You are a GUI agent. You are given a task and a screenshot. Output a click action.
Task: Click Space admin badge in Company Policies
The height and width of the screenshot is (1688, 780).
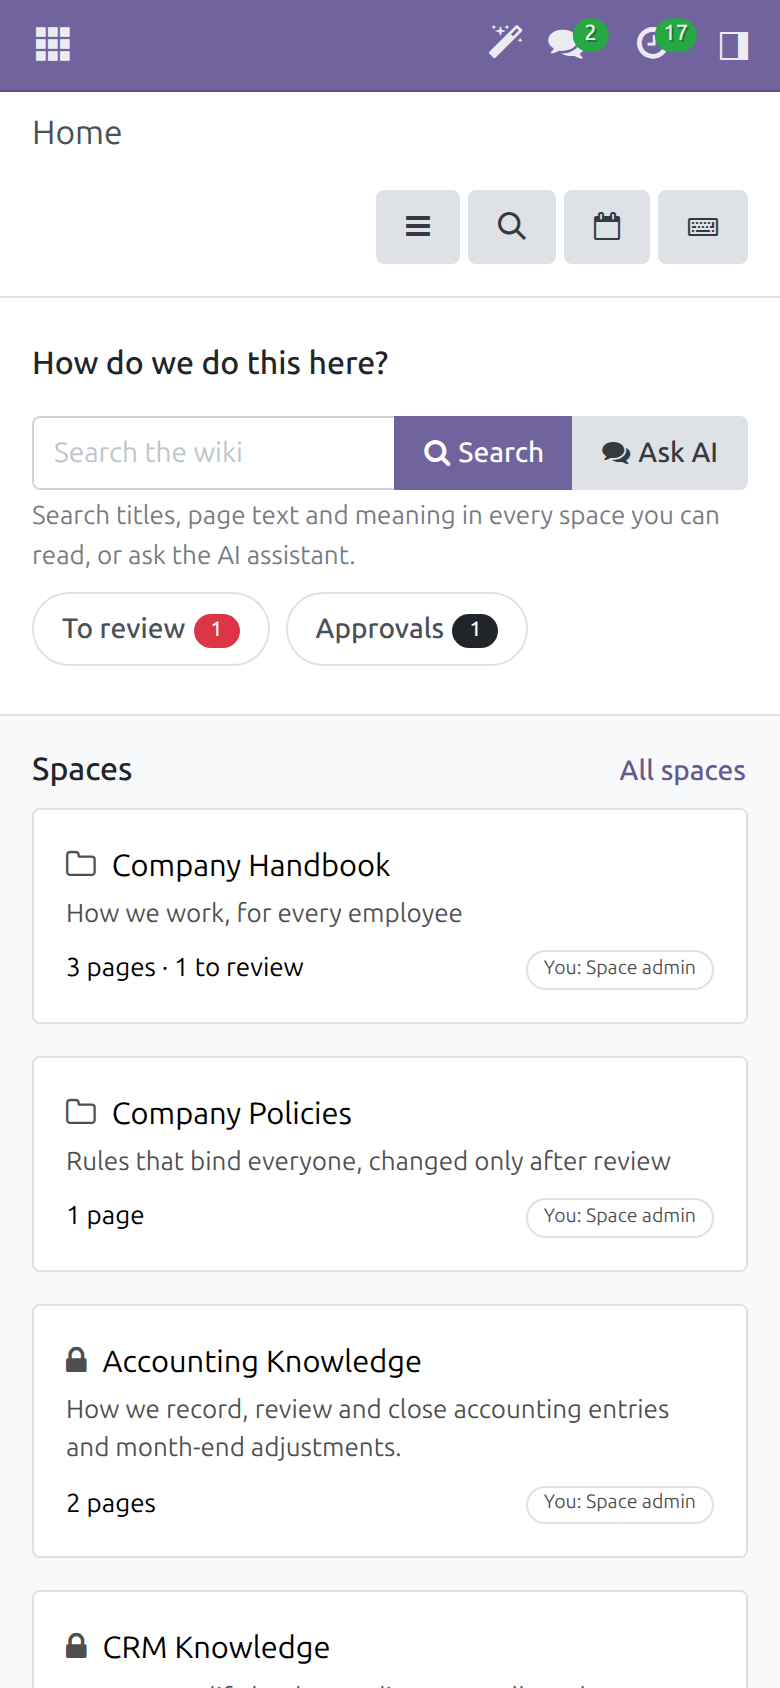(620, 1216)
